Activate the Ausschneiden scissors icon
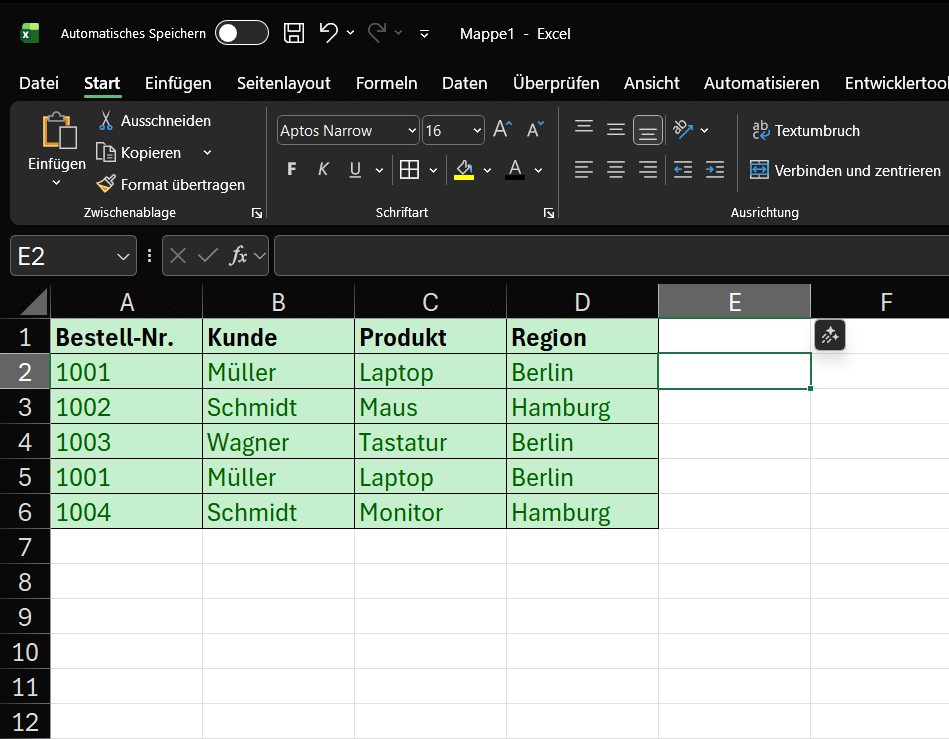Image resolution: width=949 pixels, height=739 pixels. (104, 120)
